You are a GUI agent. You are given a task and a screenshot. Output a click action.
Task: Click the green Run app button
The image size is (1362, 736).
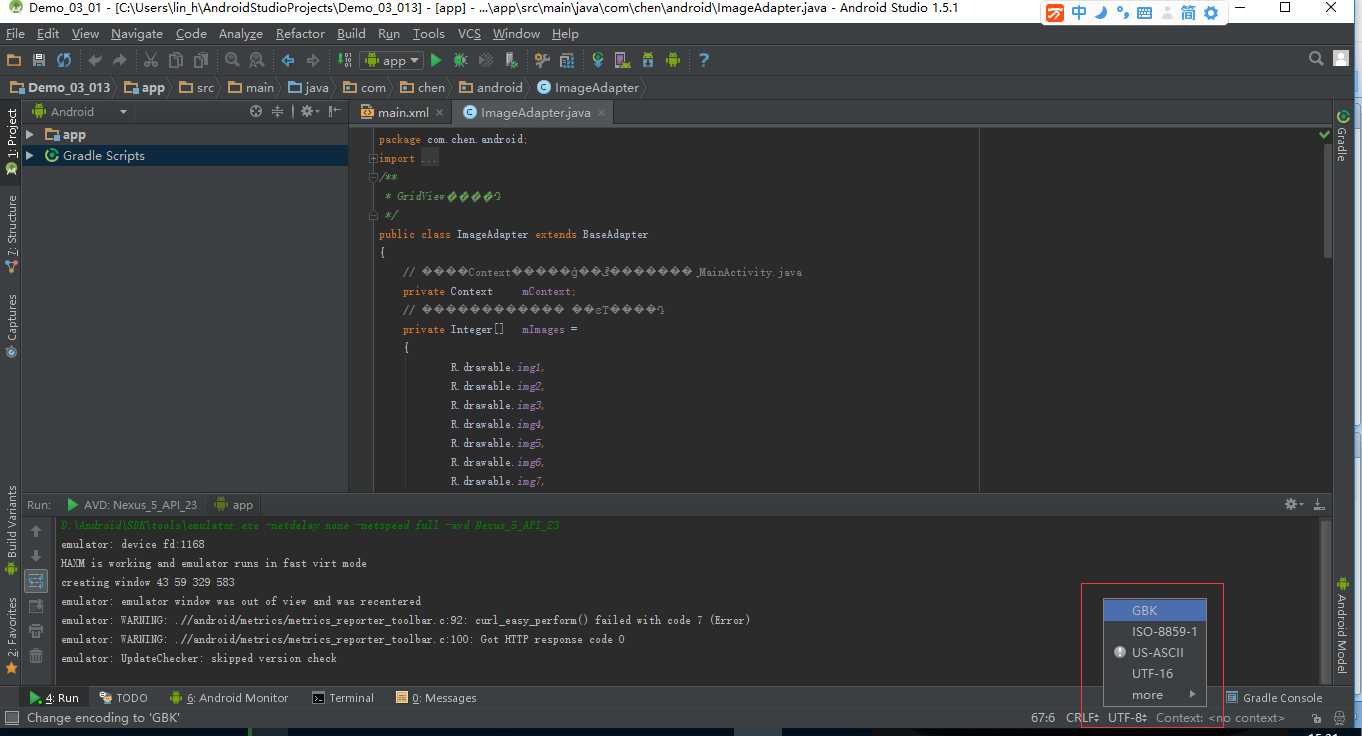pyautogui.click(x=436, y=60)
